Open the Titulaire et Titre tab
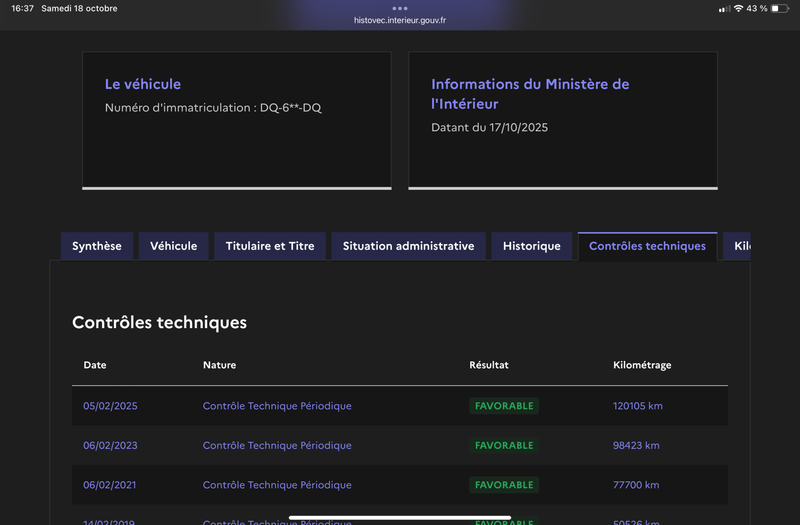 270,246
